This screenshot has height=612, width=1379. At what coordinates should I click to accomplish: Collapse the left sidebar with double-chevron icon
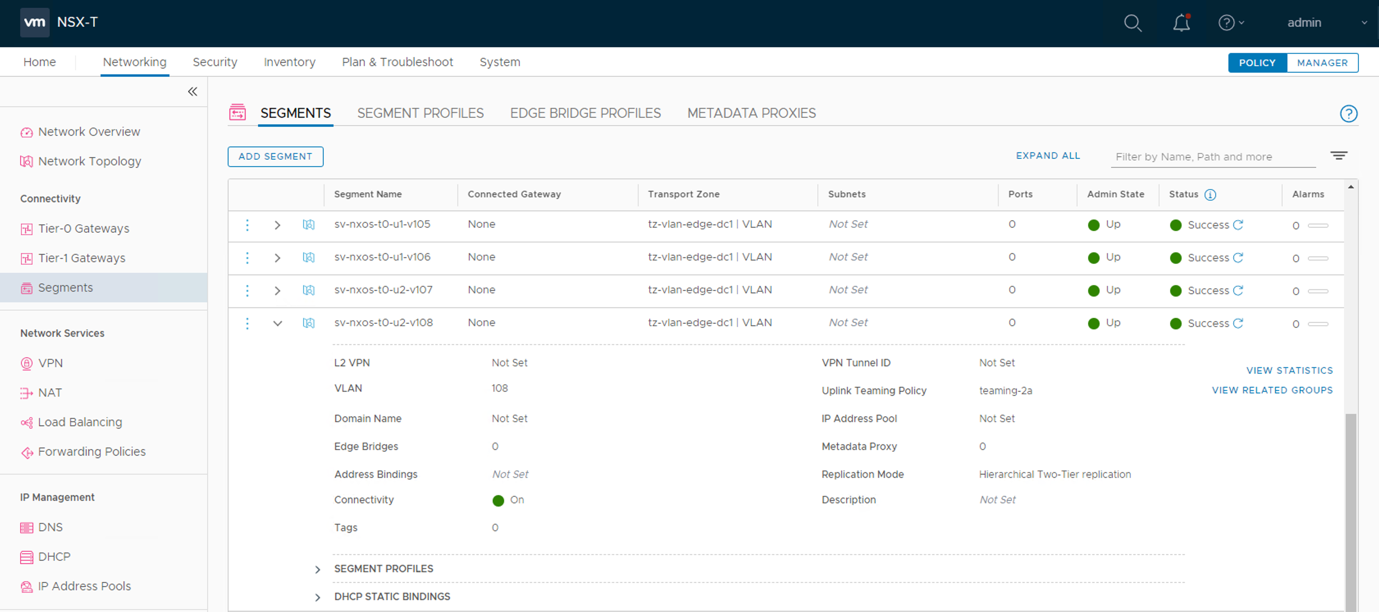click(x=192, y=92)
